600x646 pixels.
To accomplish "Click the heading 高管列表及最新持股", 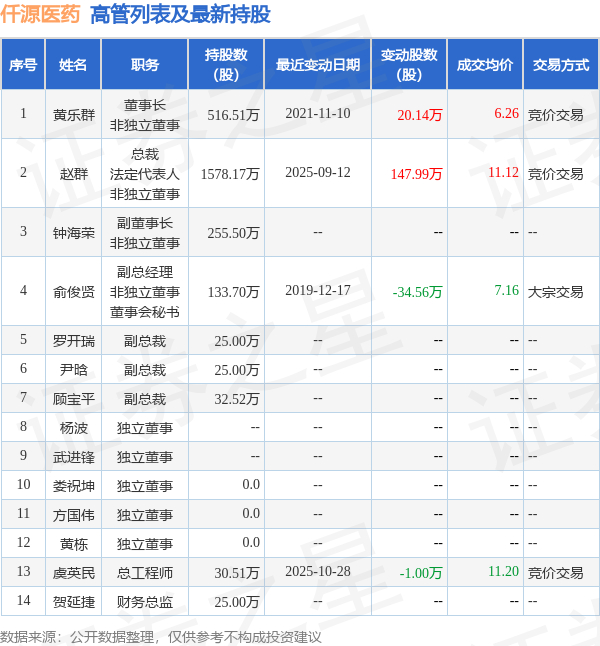I will click(180, 14).
